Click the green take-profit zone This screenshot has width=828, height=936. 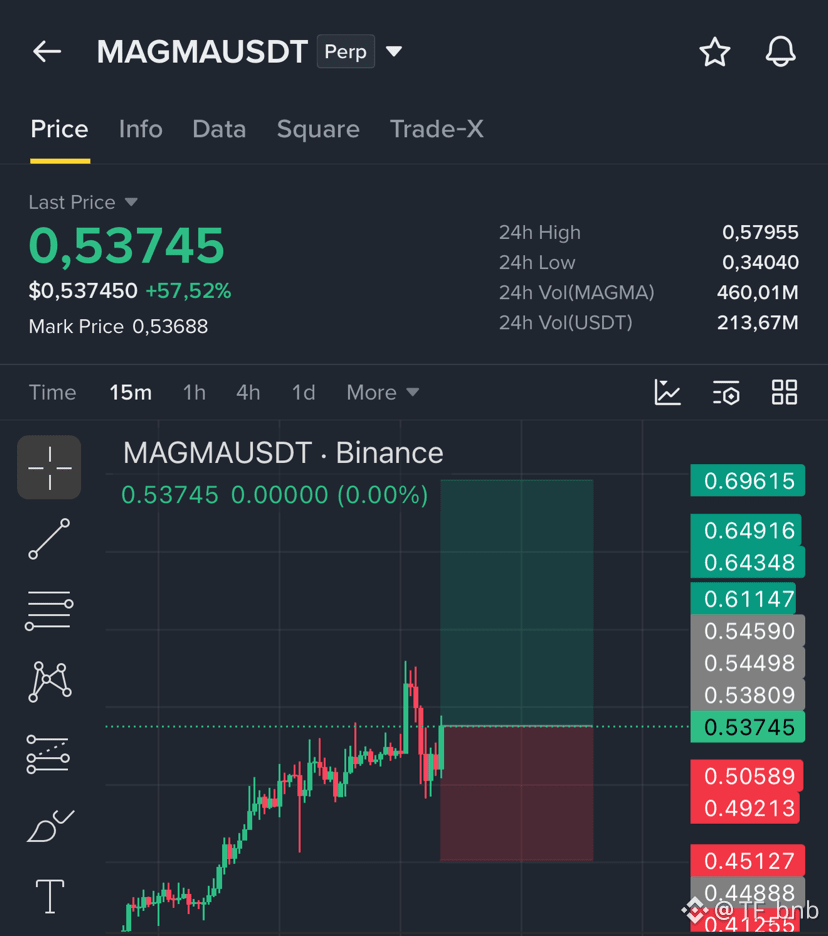pyautogui.click(x=516, y=603)
